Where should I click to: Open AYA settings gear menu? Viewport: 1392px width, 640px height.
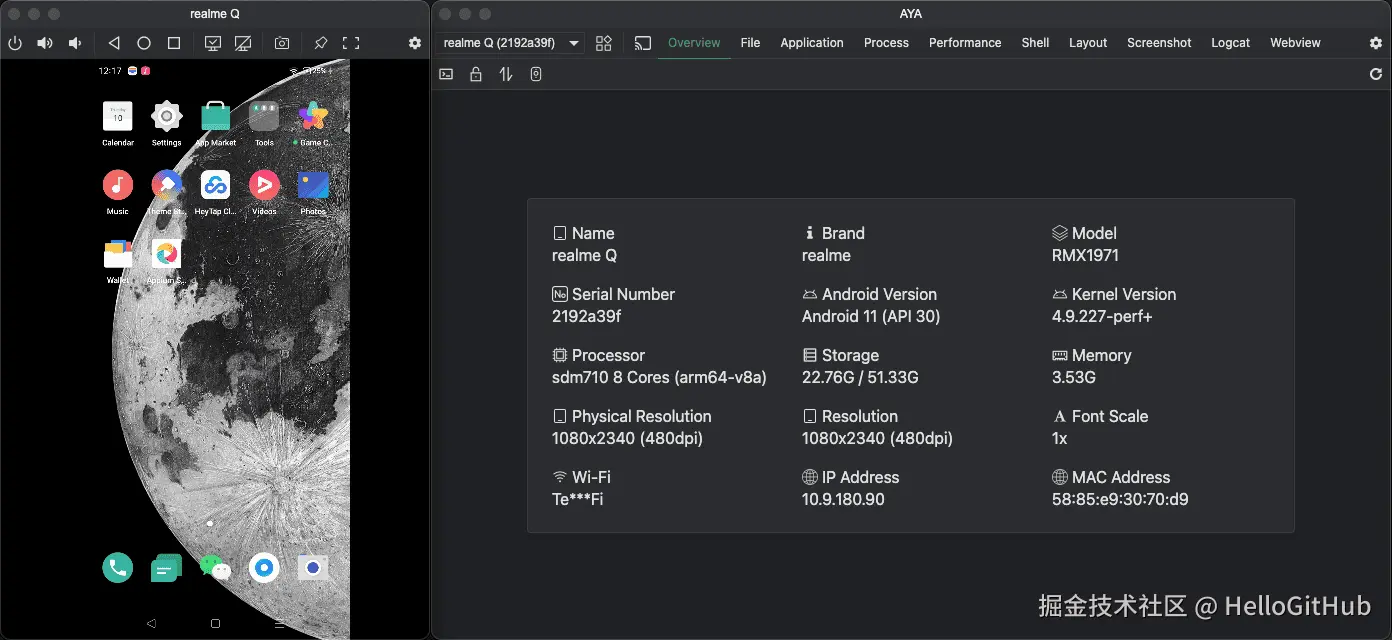[x=1376, y=43]
